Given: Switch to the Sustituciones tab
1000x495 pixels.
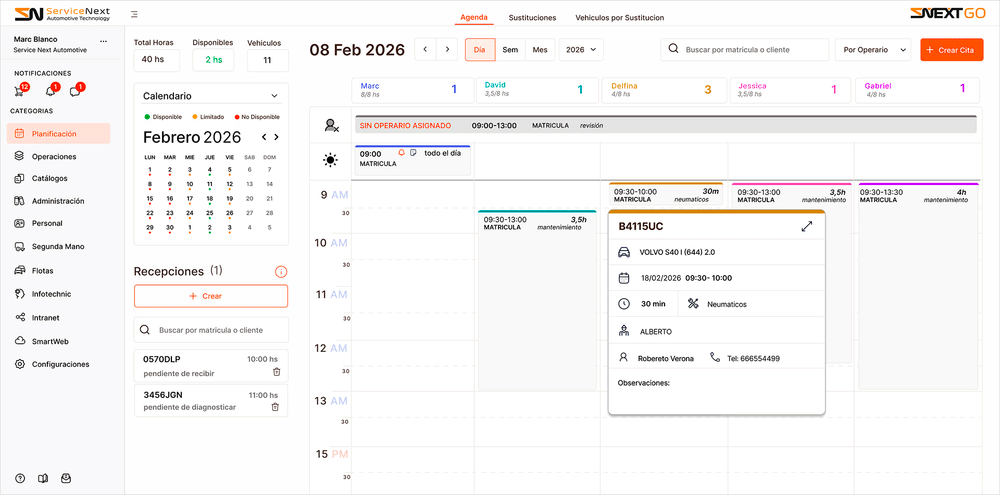Looking at the screenshot, I should click(x=532, y=18).
